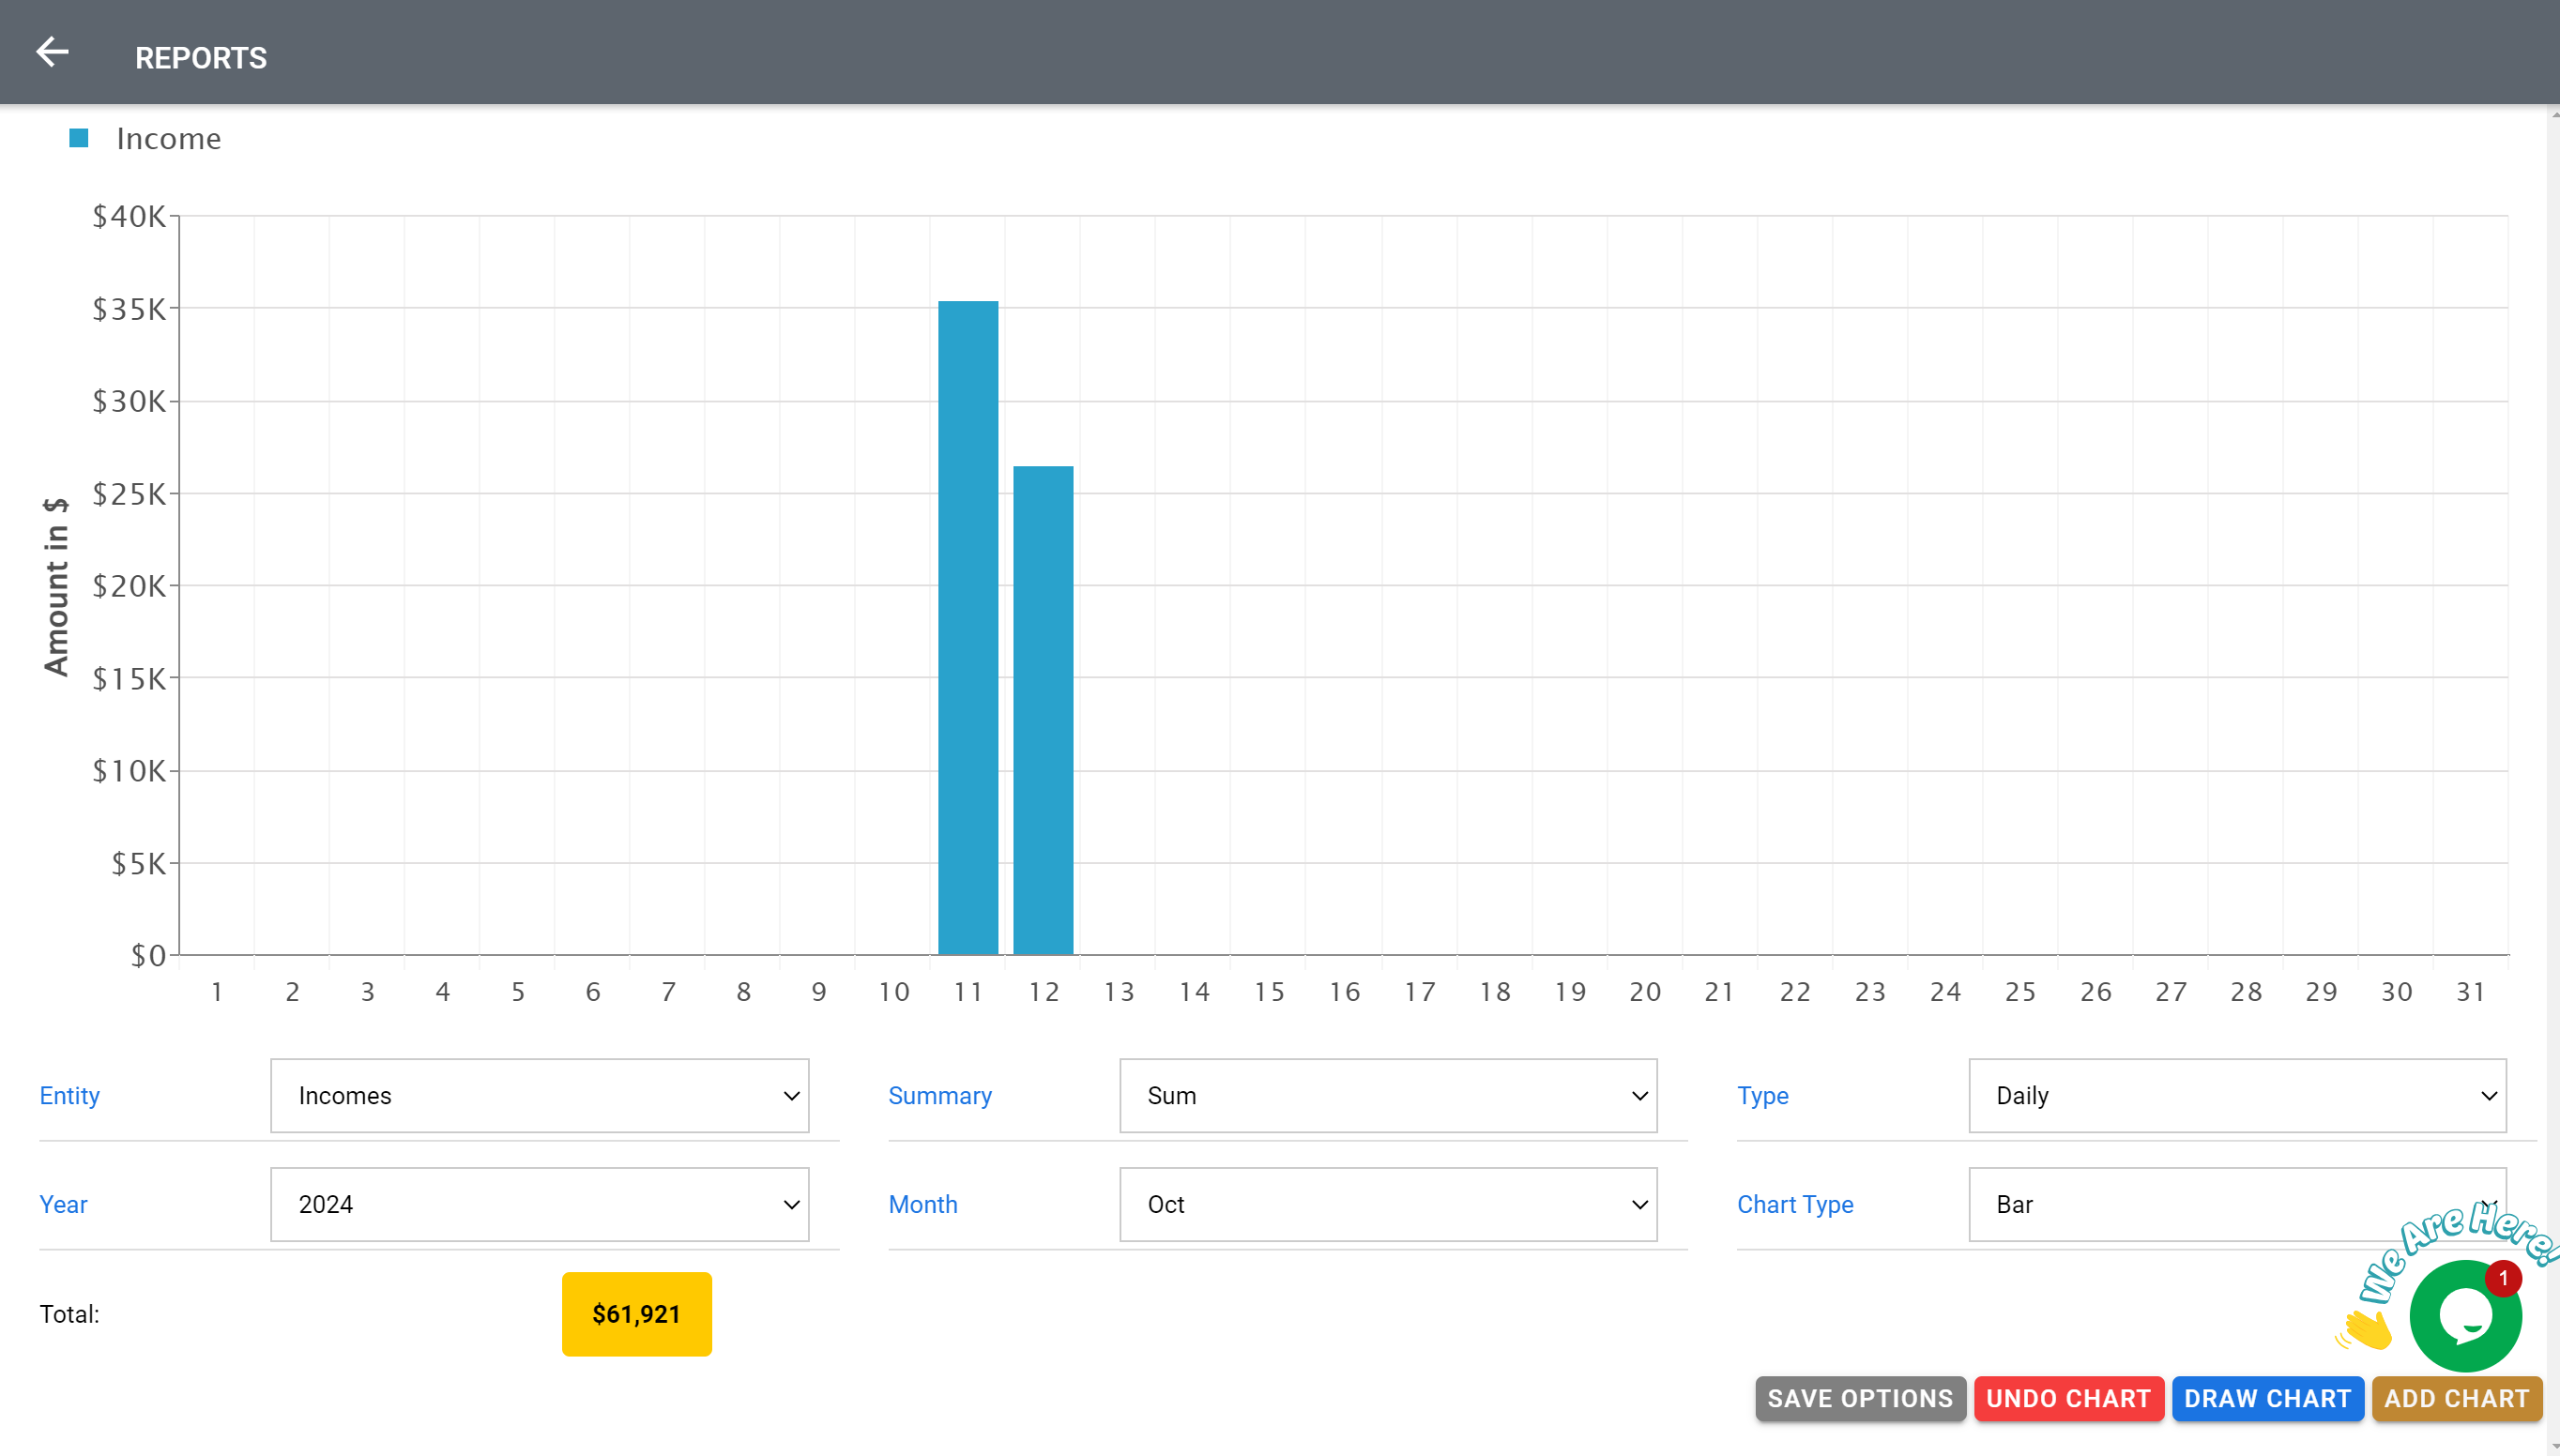Click the UNDO CHART action icon
This screenshot has width=2560, height=1456.
coord(2069,1398)
